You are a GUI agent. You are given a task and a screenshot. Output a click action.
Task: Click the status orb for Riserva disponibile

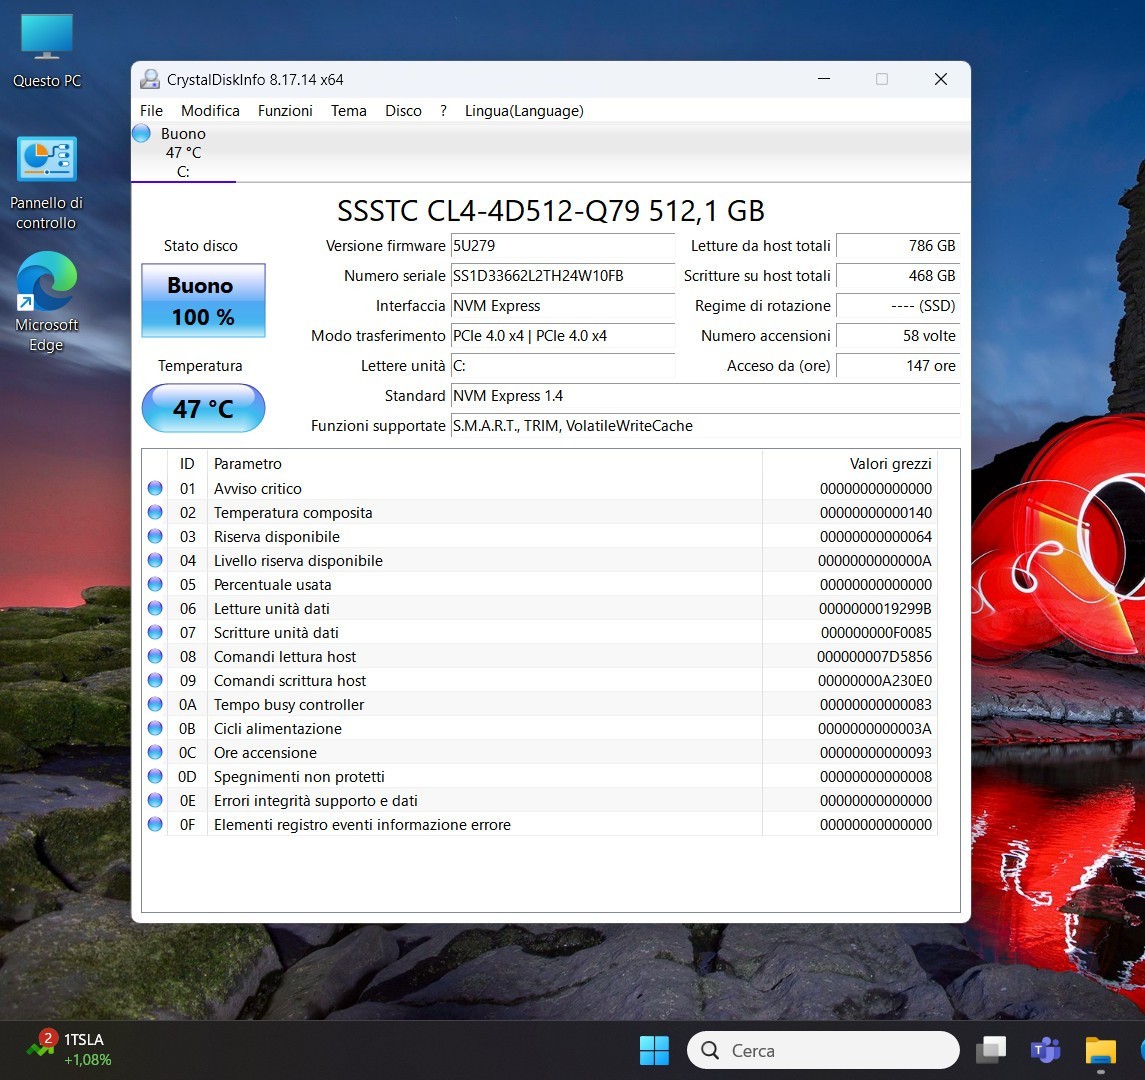(x=155, y=536)
